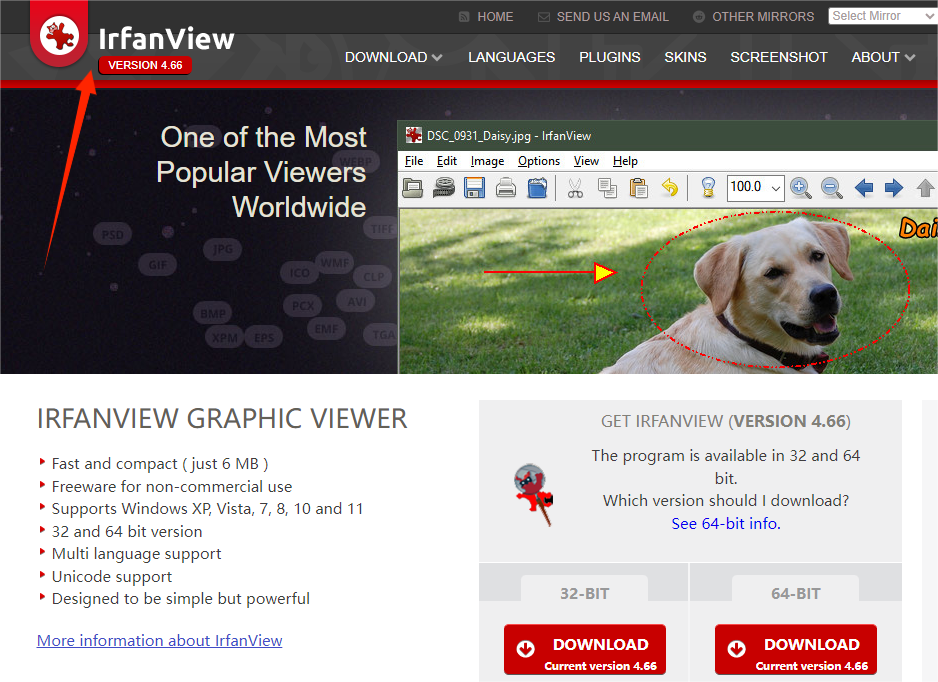Click the Print toolbar icon

pos(506,188)
